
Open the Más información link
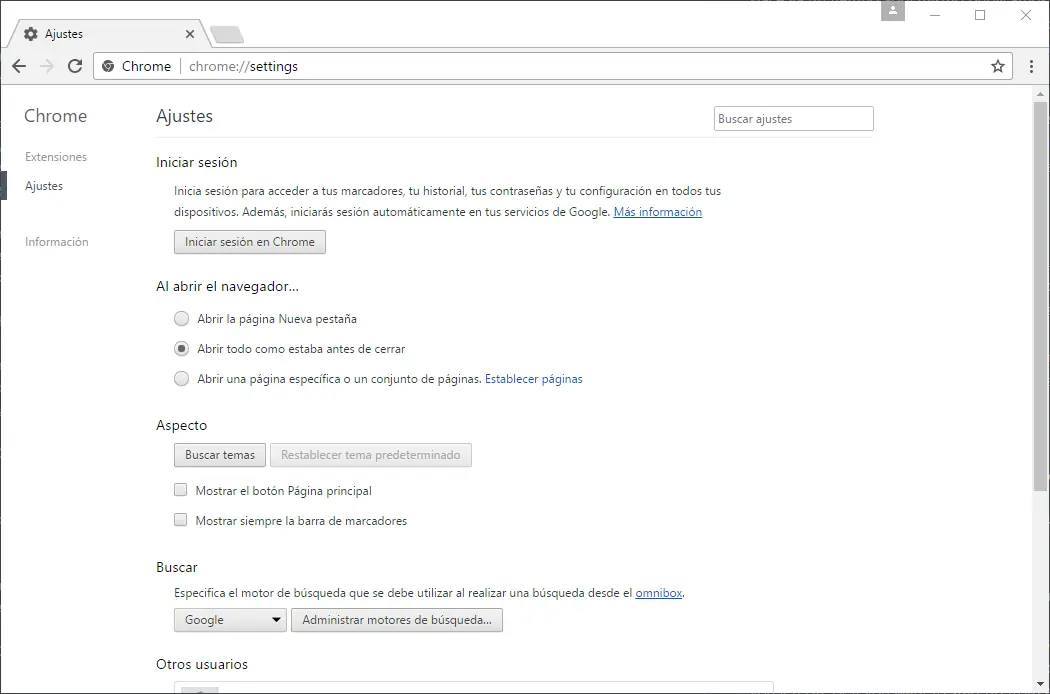[x=658, y=212]
